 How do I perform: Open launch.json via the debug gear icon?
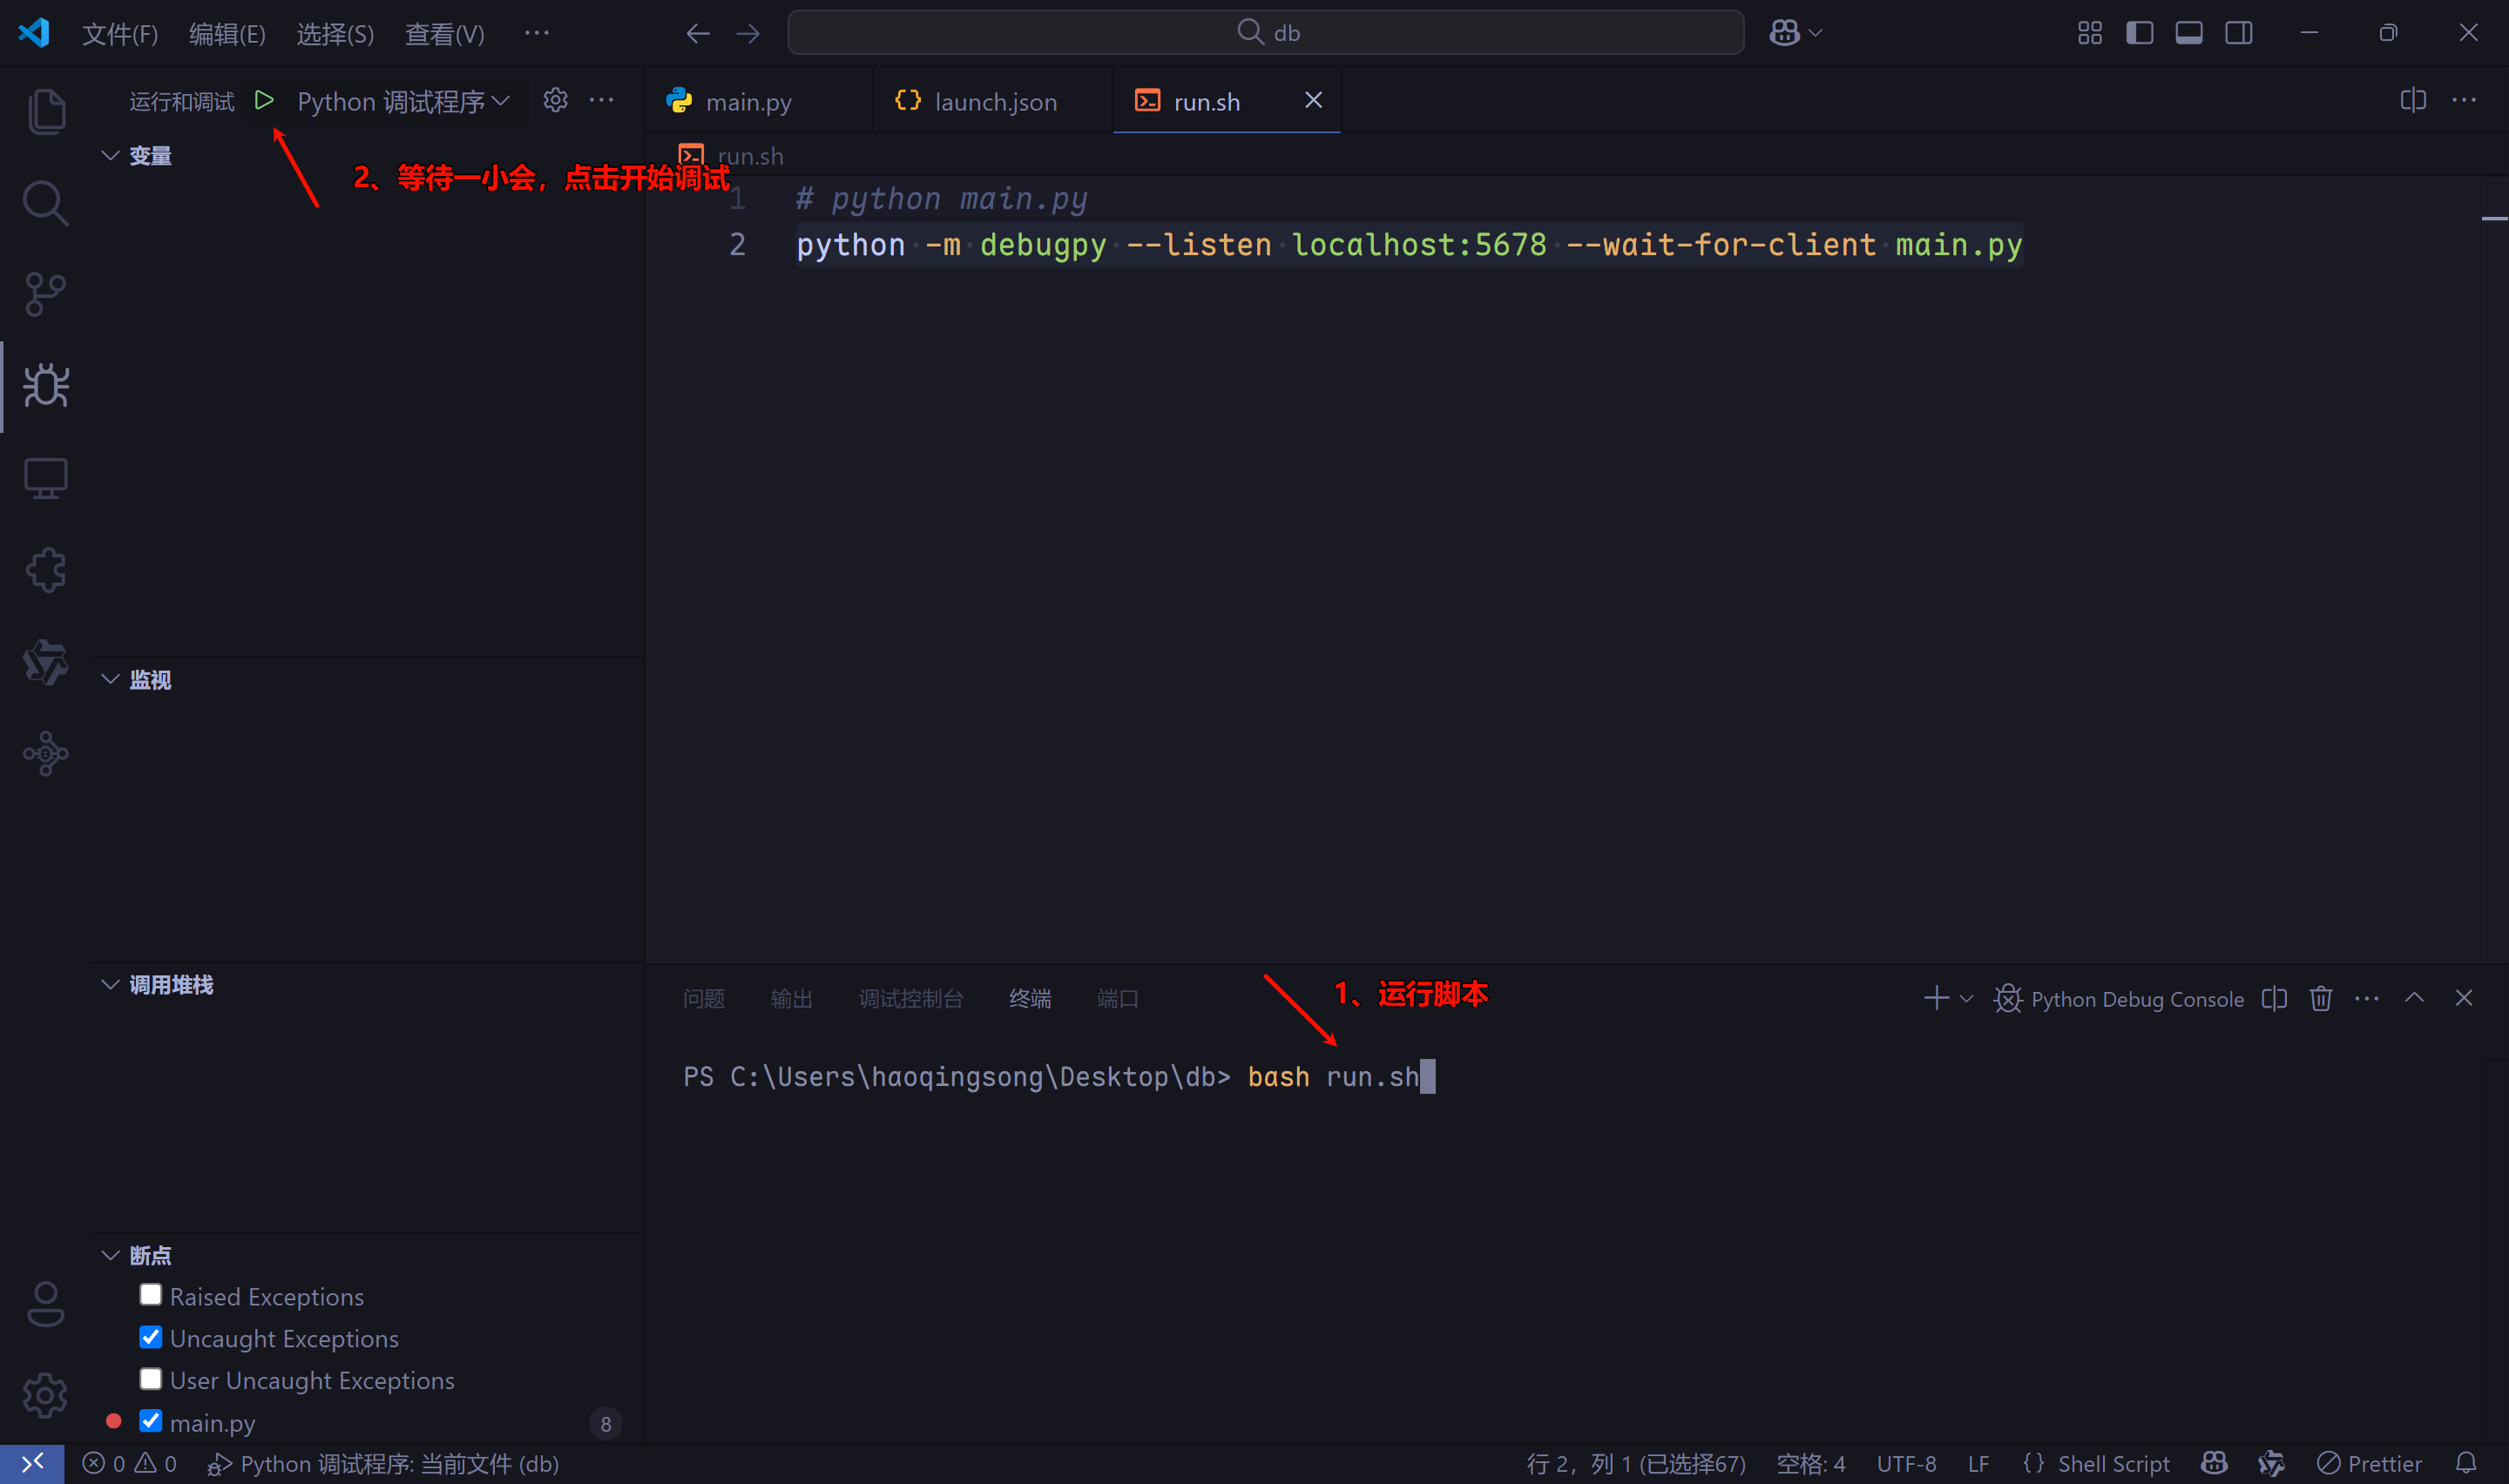[x=555, y=100]
